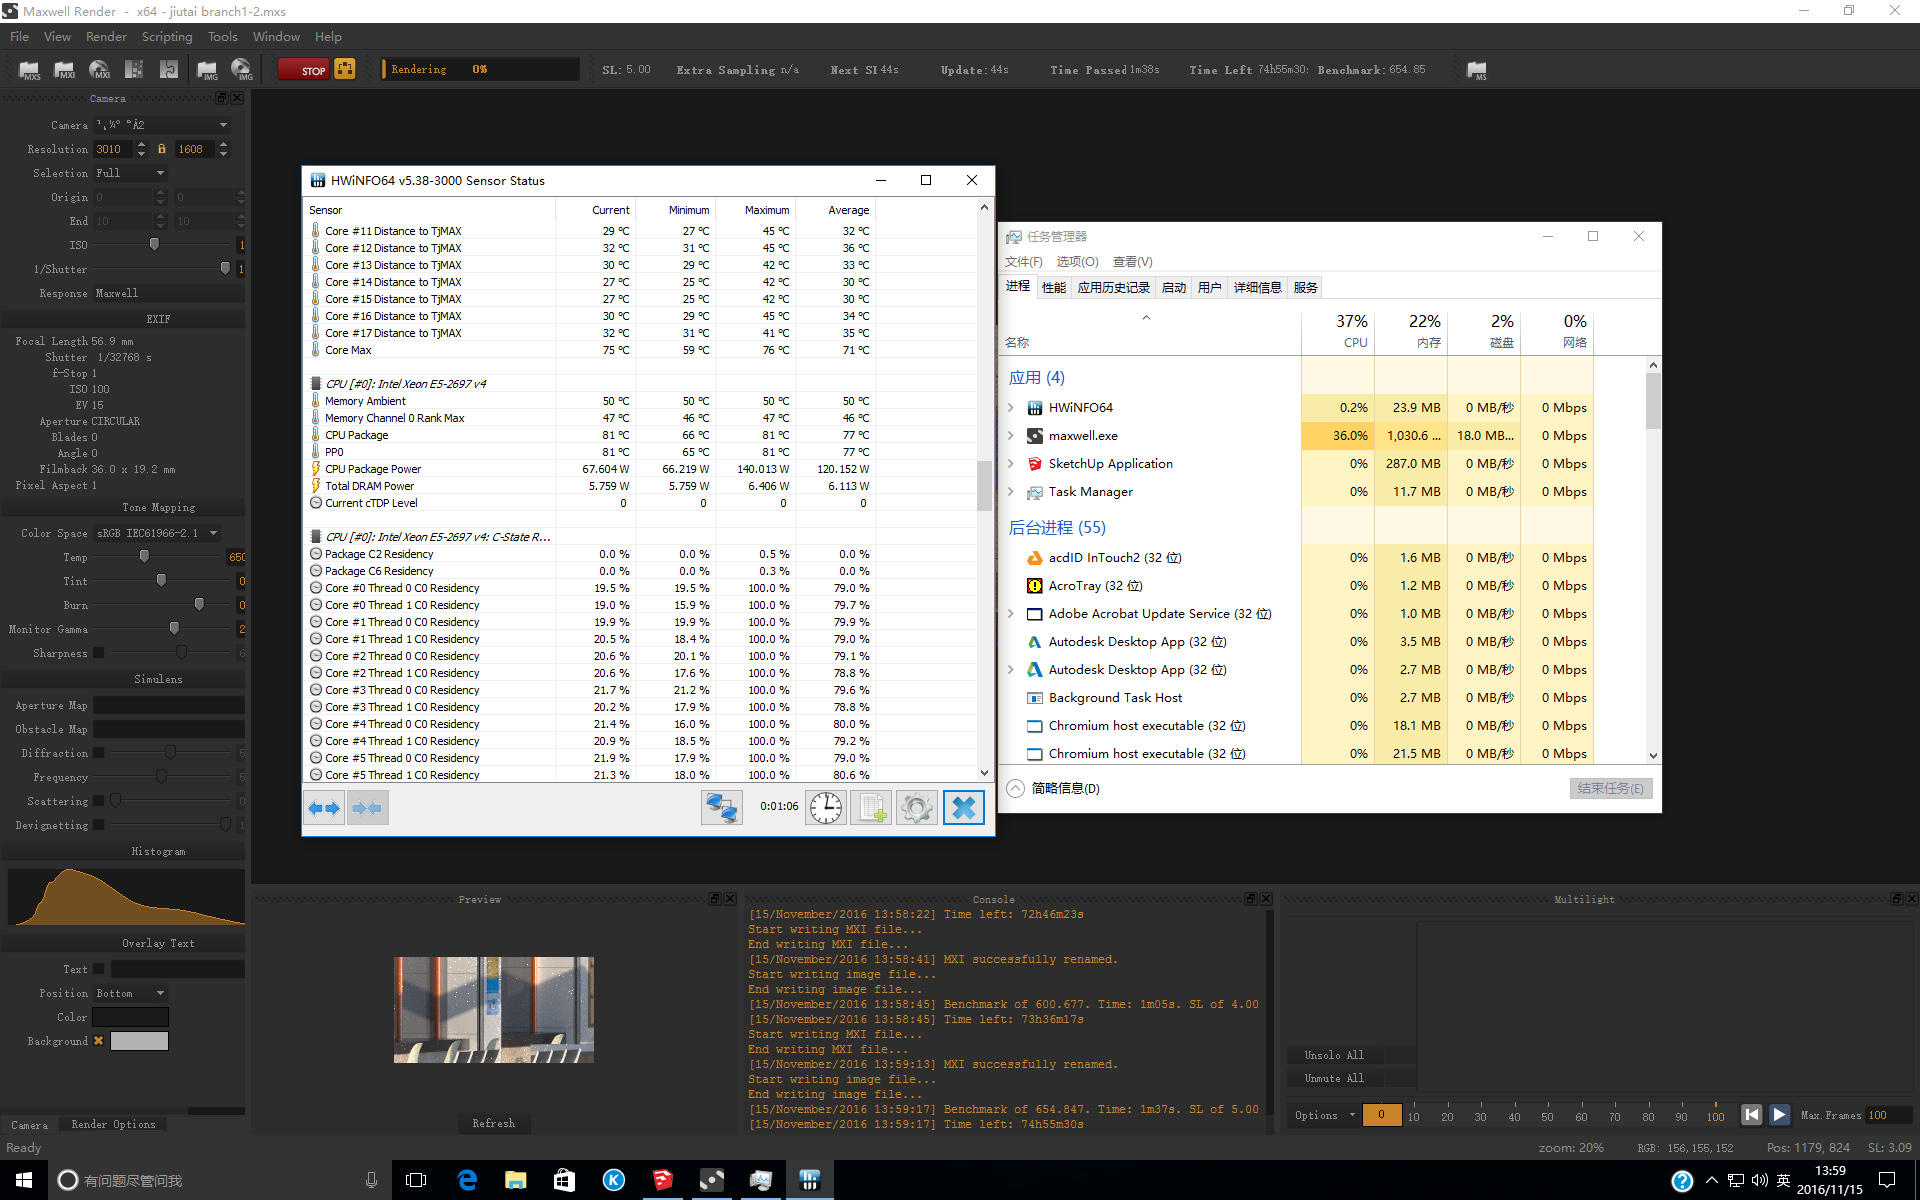Open MXS scene file from toolbar
Viewport: 1920px width, 1200px height.
[x=30, y=69]
